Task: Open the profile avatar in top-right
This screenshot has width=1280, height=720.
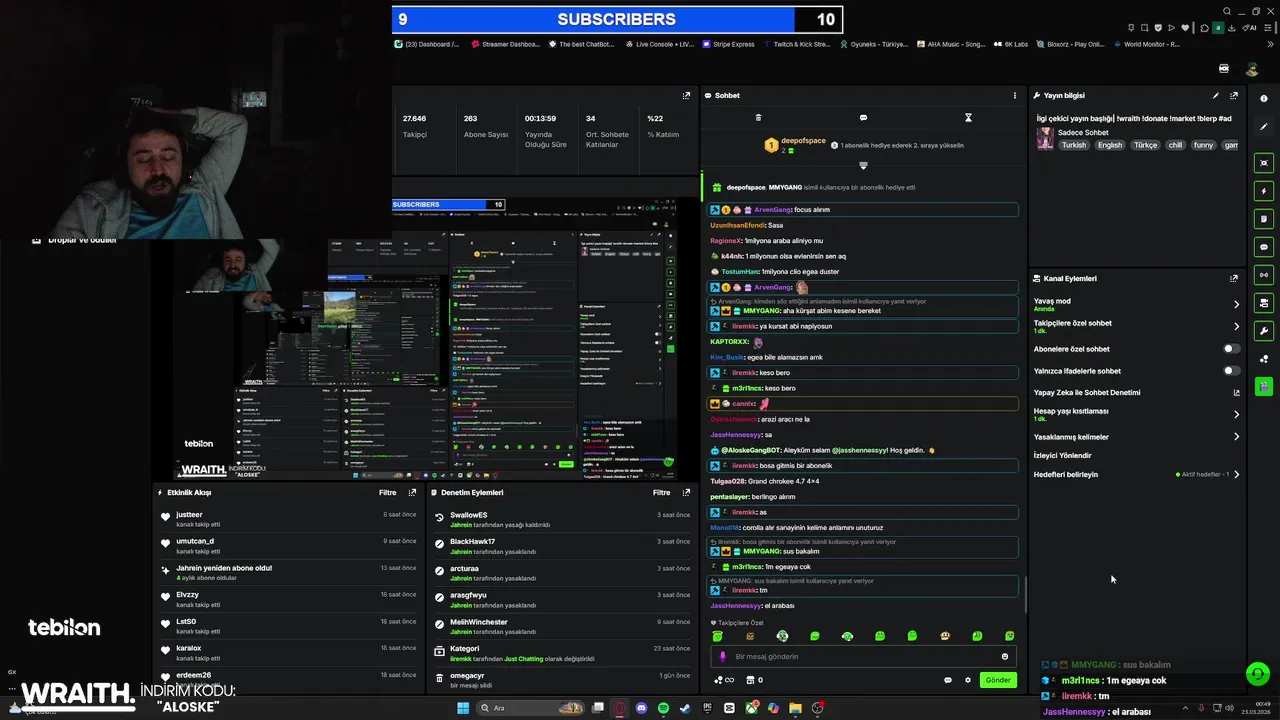Action: (1251, 69)
